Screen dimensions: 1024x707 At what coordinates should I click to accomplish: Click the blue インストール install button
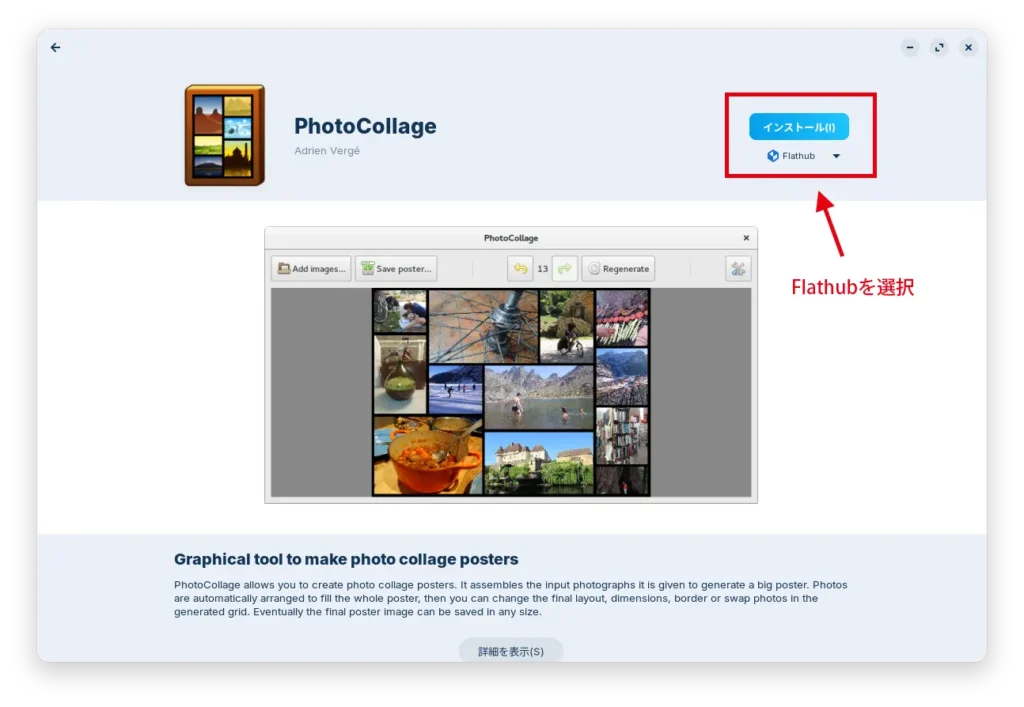[800, 126]
